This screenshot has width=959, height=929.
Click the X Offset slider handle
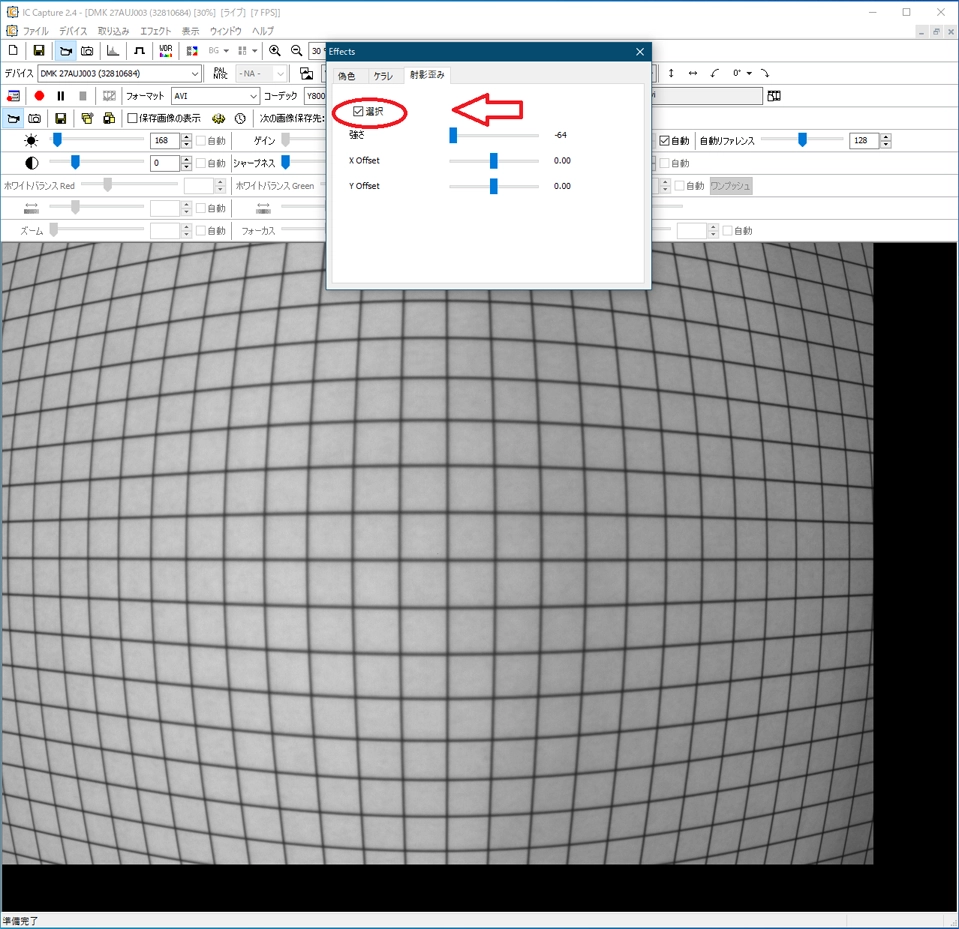494,161
